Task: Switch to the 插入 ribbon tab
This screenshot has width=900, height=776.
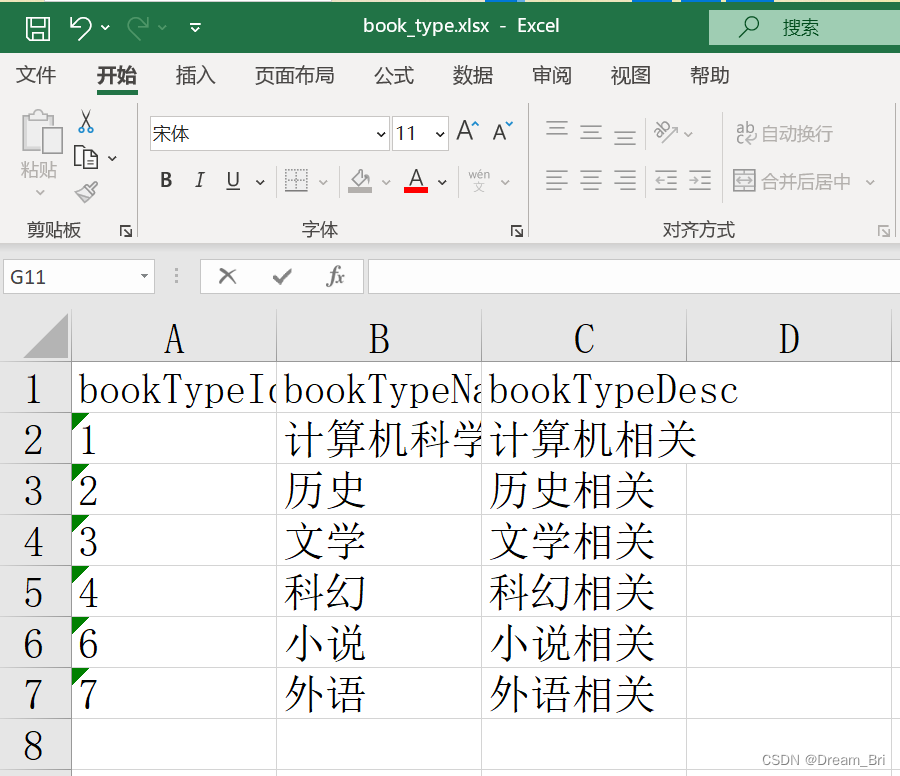Action: tap(195, 75)
